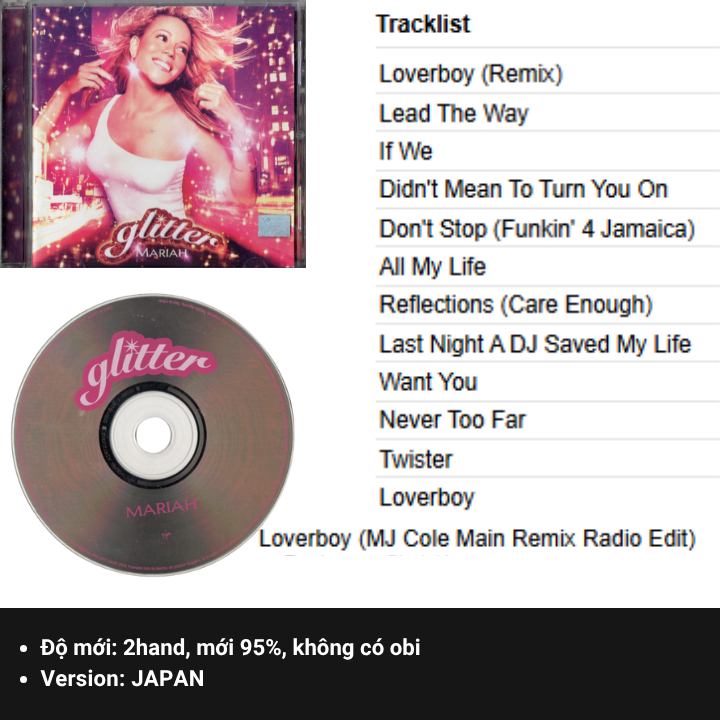The height and width of the screenshot is (720, 720).
Task: Click the small sticker on album cover
Action: [274, 226]
